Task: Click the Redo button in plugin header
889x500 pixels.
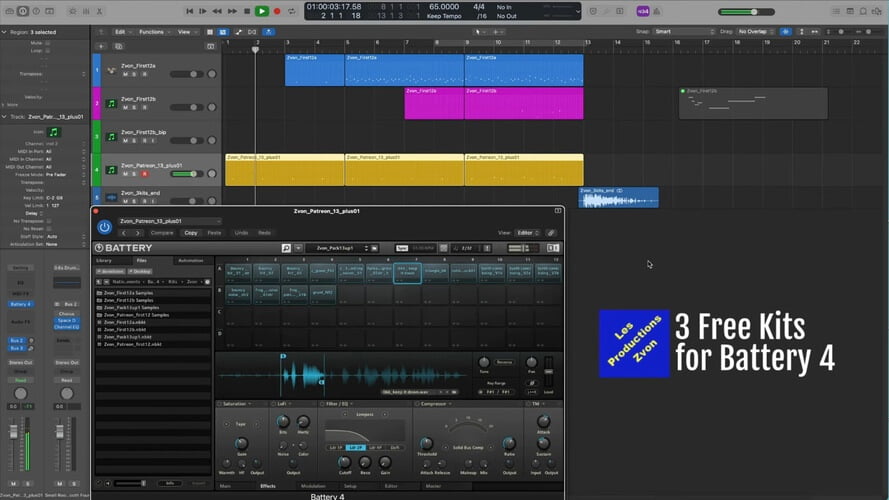Action: [264, 233]
